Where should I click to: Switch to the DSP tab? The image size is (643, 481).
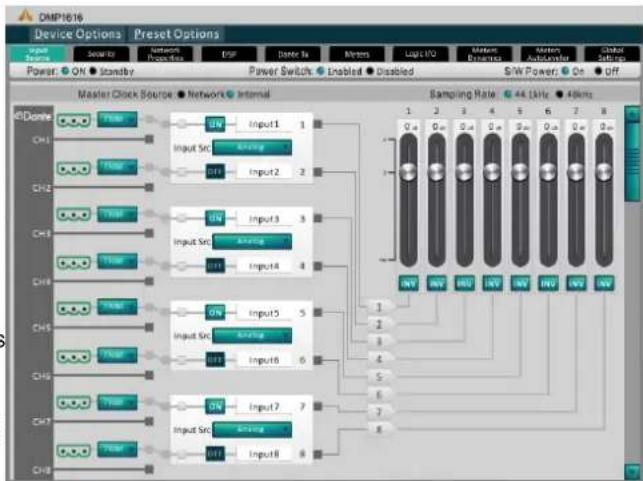[229, 54]
